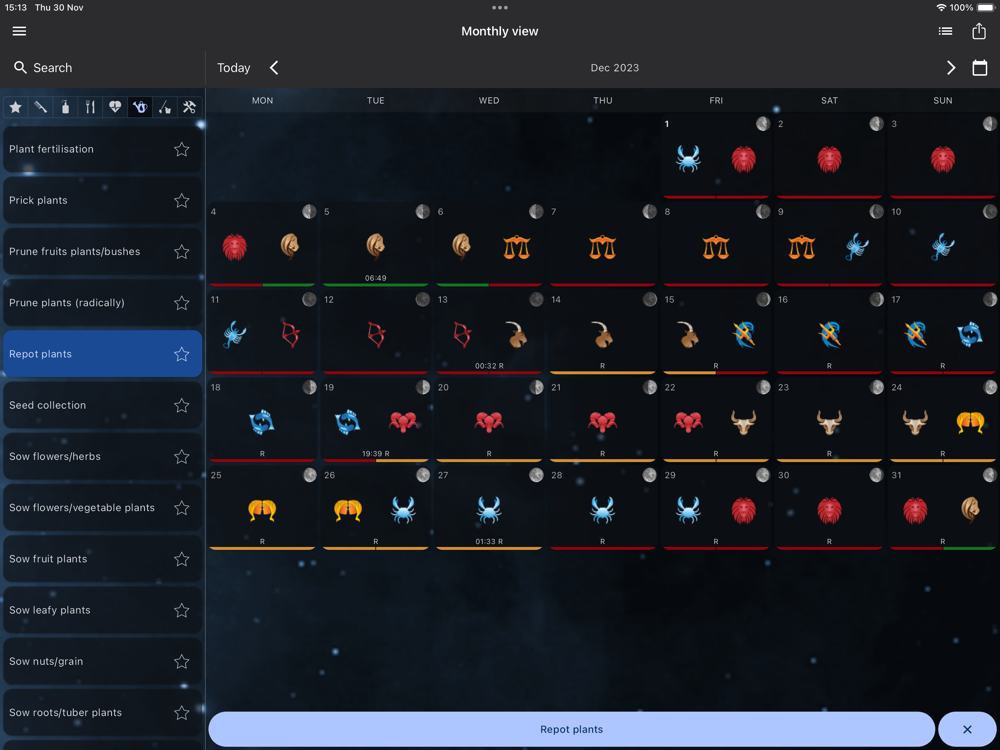Screen dimensions: 1000x750
Task: Click the Cancer crab icon on December 27
Action: 489,510
